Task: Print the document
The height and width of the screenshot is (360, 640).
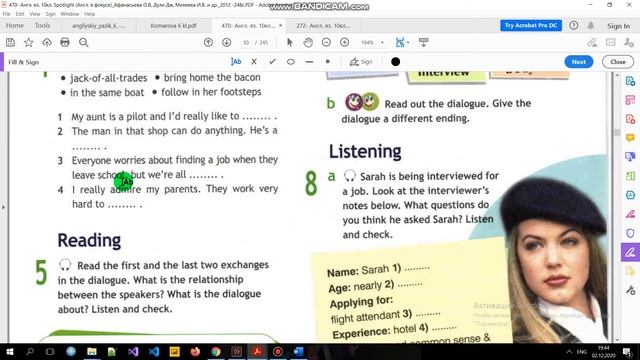Action: tap(65, 42)
